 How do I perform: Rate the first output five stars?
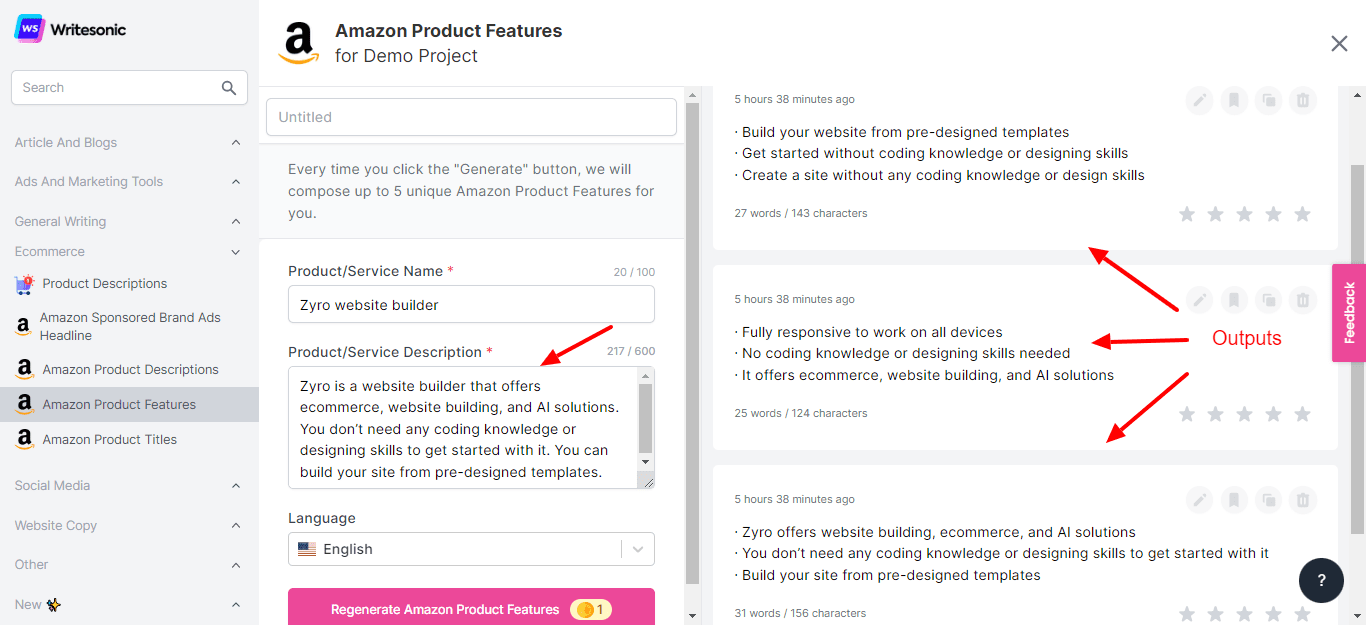pyautogui.click(x=1302, y=214)
